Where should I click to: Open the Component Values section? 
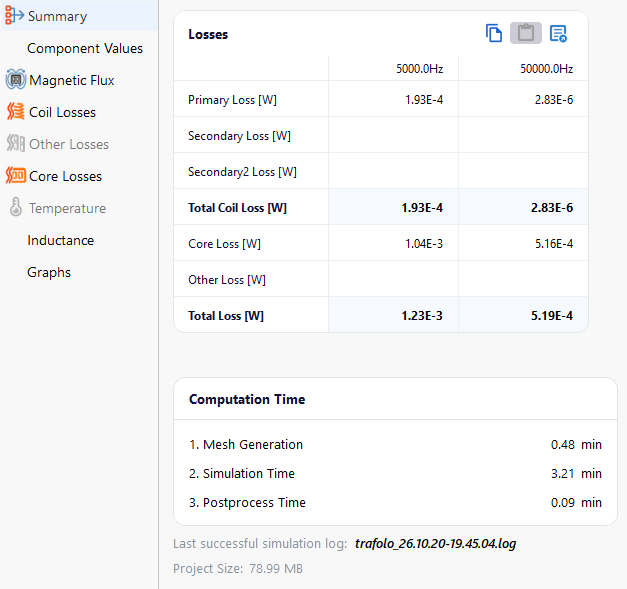coord(85,48)
